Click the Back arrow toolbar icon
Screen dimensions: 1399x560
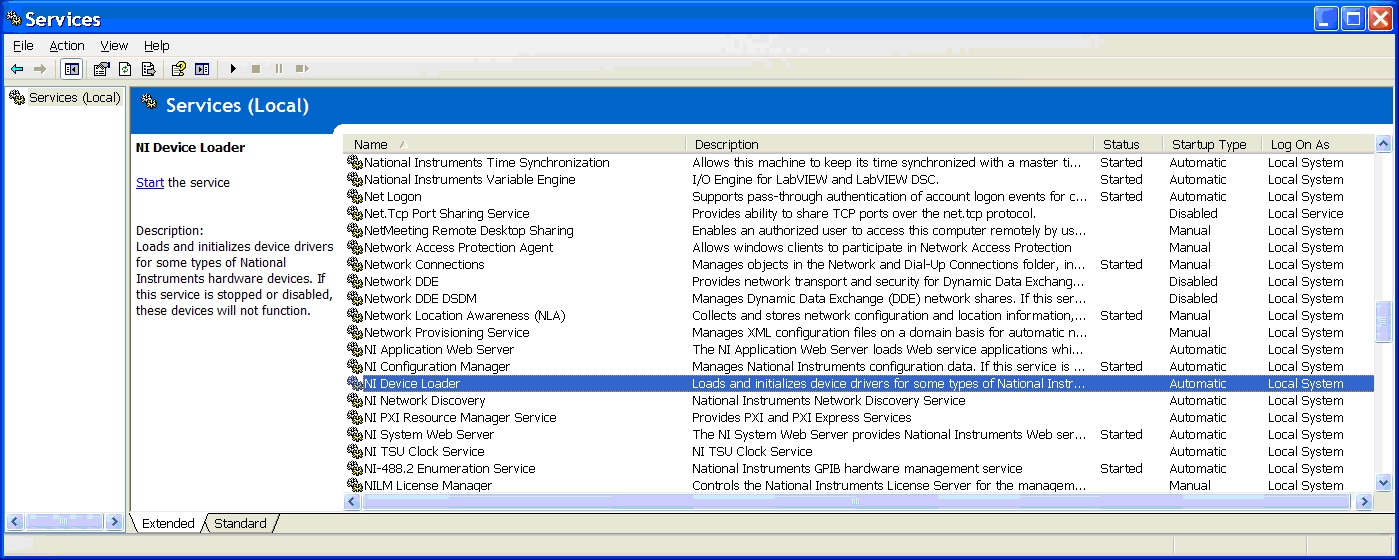click(x=17, y=69)
